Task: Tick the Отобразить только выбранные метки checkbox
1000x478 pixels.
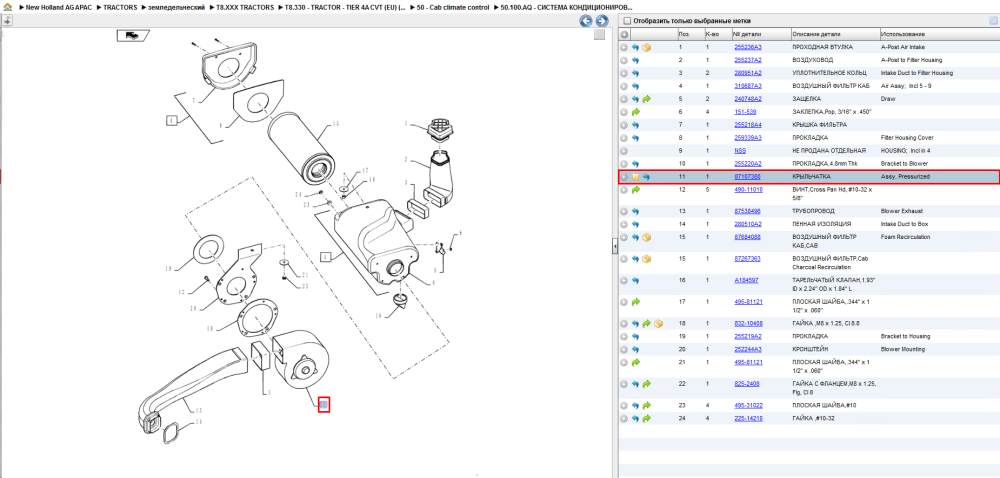Action: pyautogui.click(x=627, y=21)
